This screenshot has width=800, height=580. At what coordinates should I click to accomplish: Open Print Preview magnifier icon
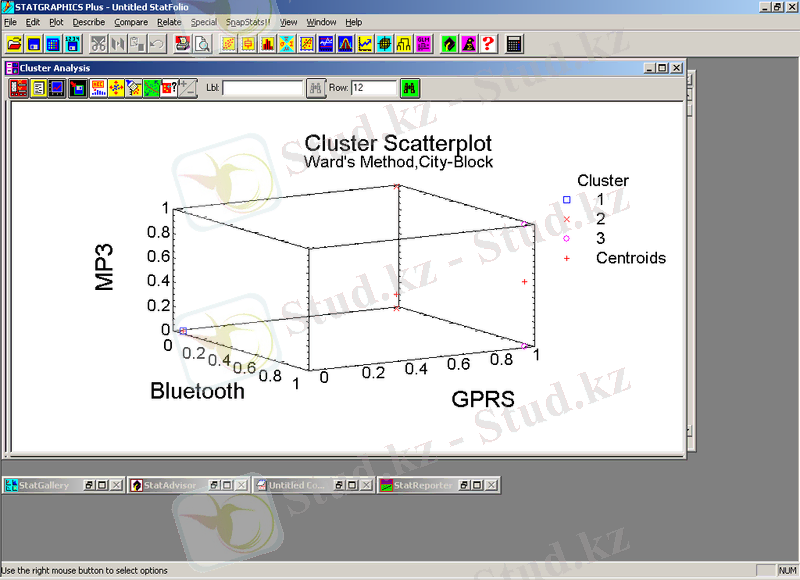202,44
